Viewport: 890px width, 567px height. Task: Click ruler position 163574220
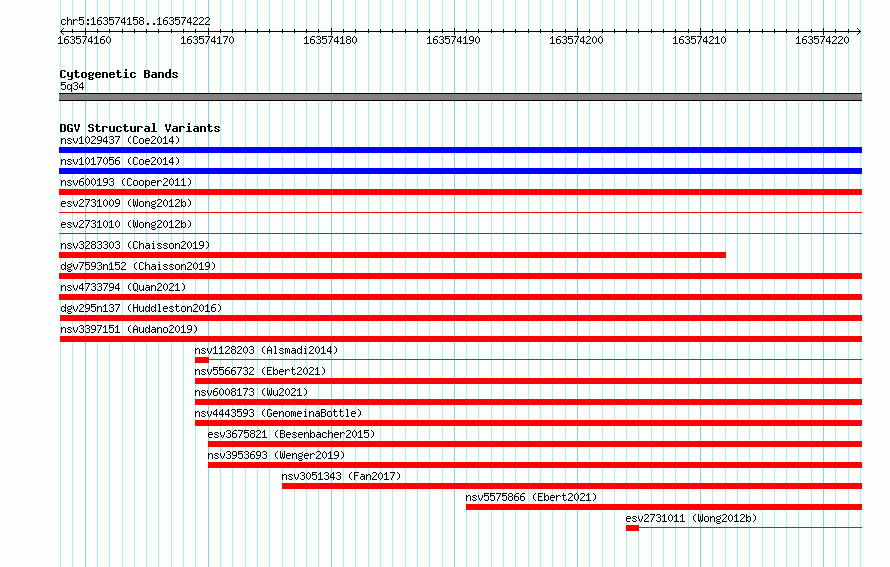point(822,40)
